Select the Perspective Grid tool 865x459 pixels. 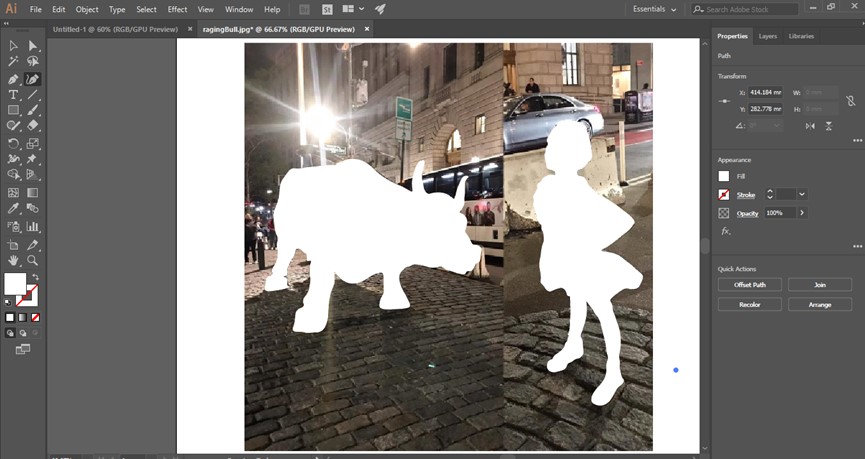tap(33, 175)
